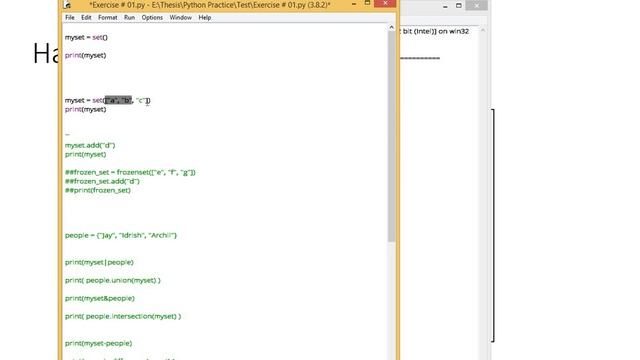Maximize the Exercise # 01.py editor window

367,3
